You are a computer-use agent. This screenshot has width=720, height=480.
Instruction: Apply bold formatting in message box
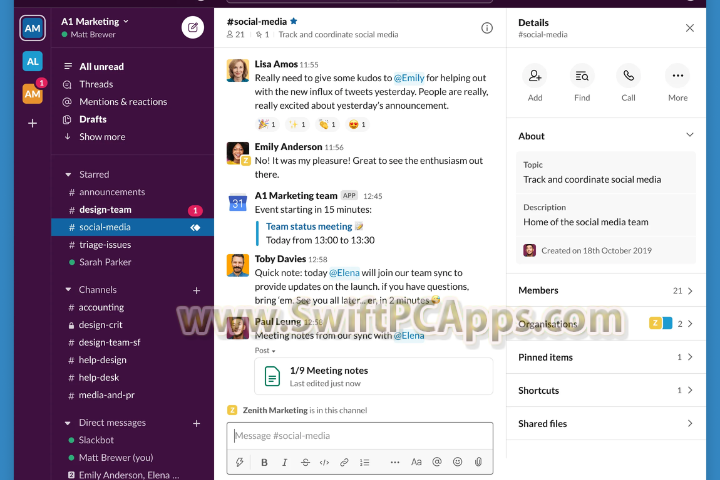(264, 462)
